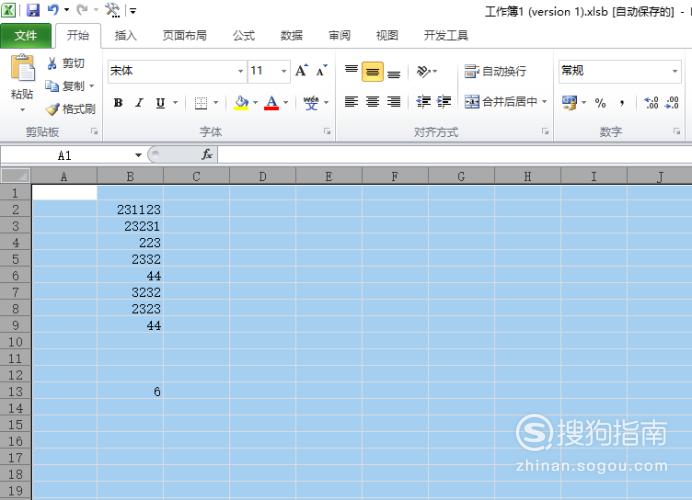
Task: Open 对齐方式 group dialog launcher
Action: tap(545, 132)
